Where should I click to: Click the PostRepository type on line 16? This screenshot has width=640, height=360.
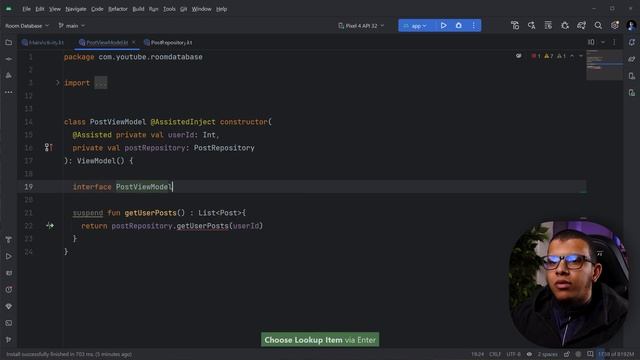point(224,148)
